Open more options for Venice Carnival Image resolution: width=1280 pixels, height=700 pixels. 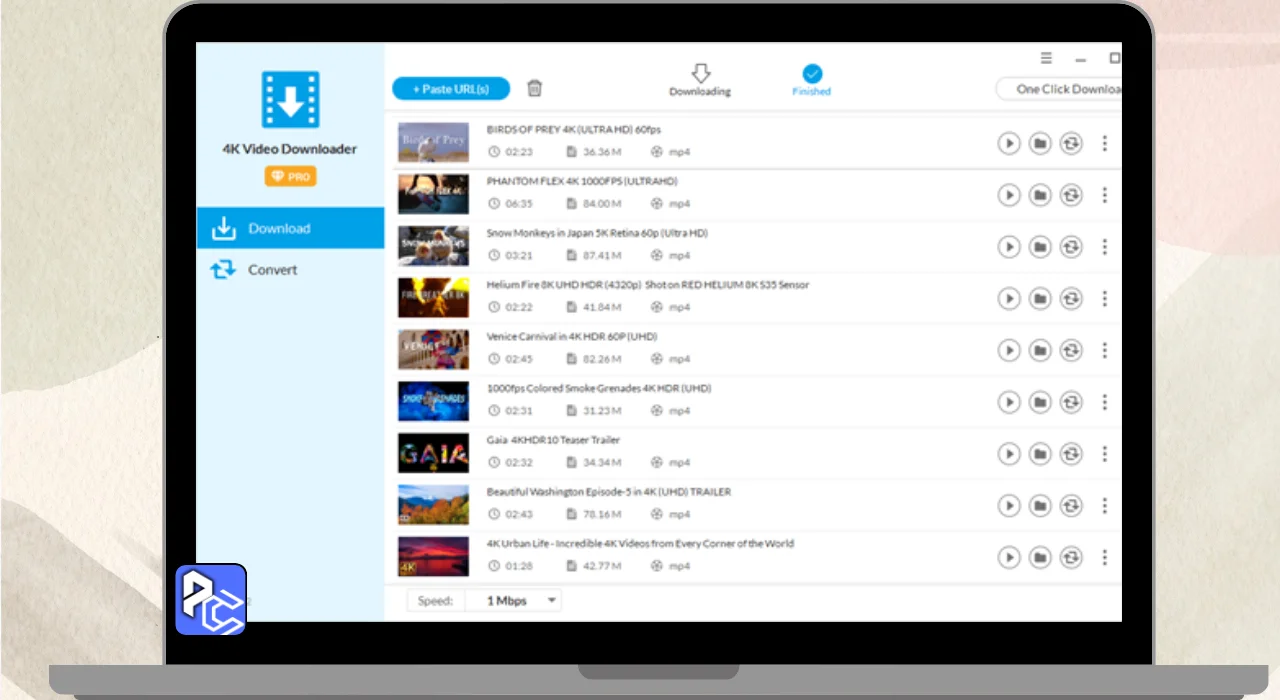(x=1104, y=350)
